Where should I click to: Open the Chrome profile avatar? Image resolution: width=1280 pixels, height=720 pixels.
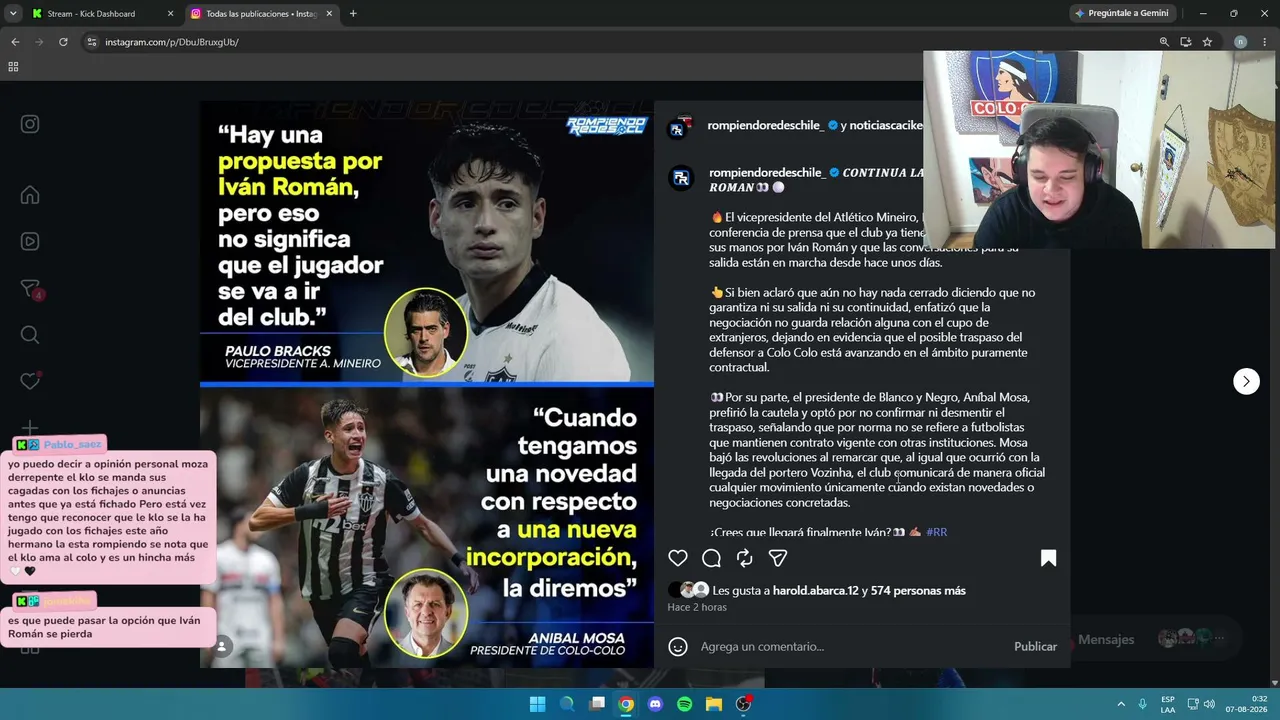(x=1240, y=42)
